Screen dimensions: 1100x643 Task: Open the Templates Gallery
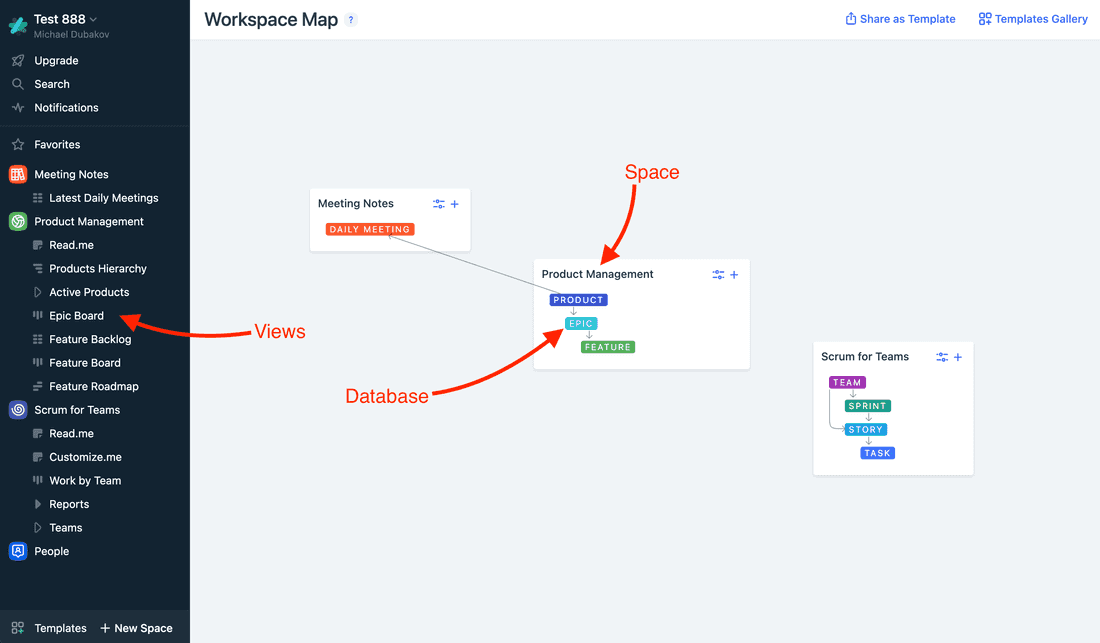click(x=1032, y=18)
